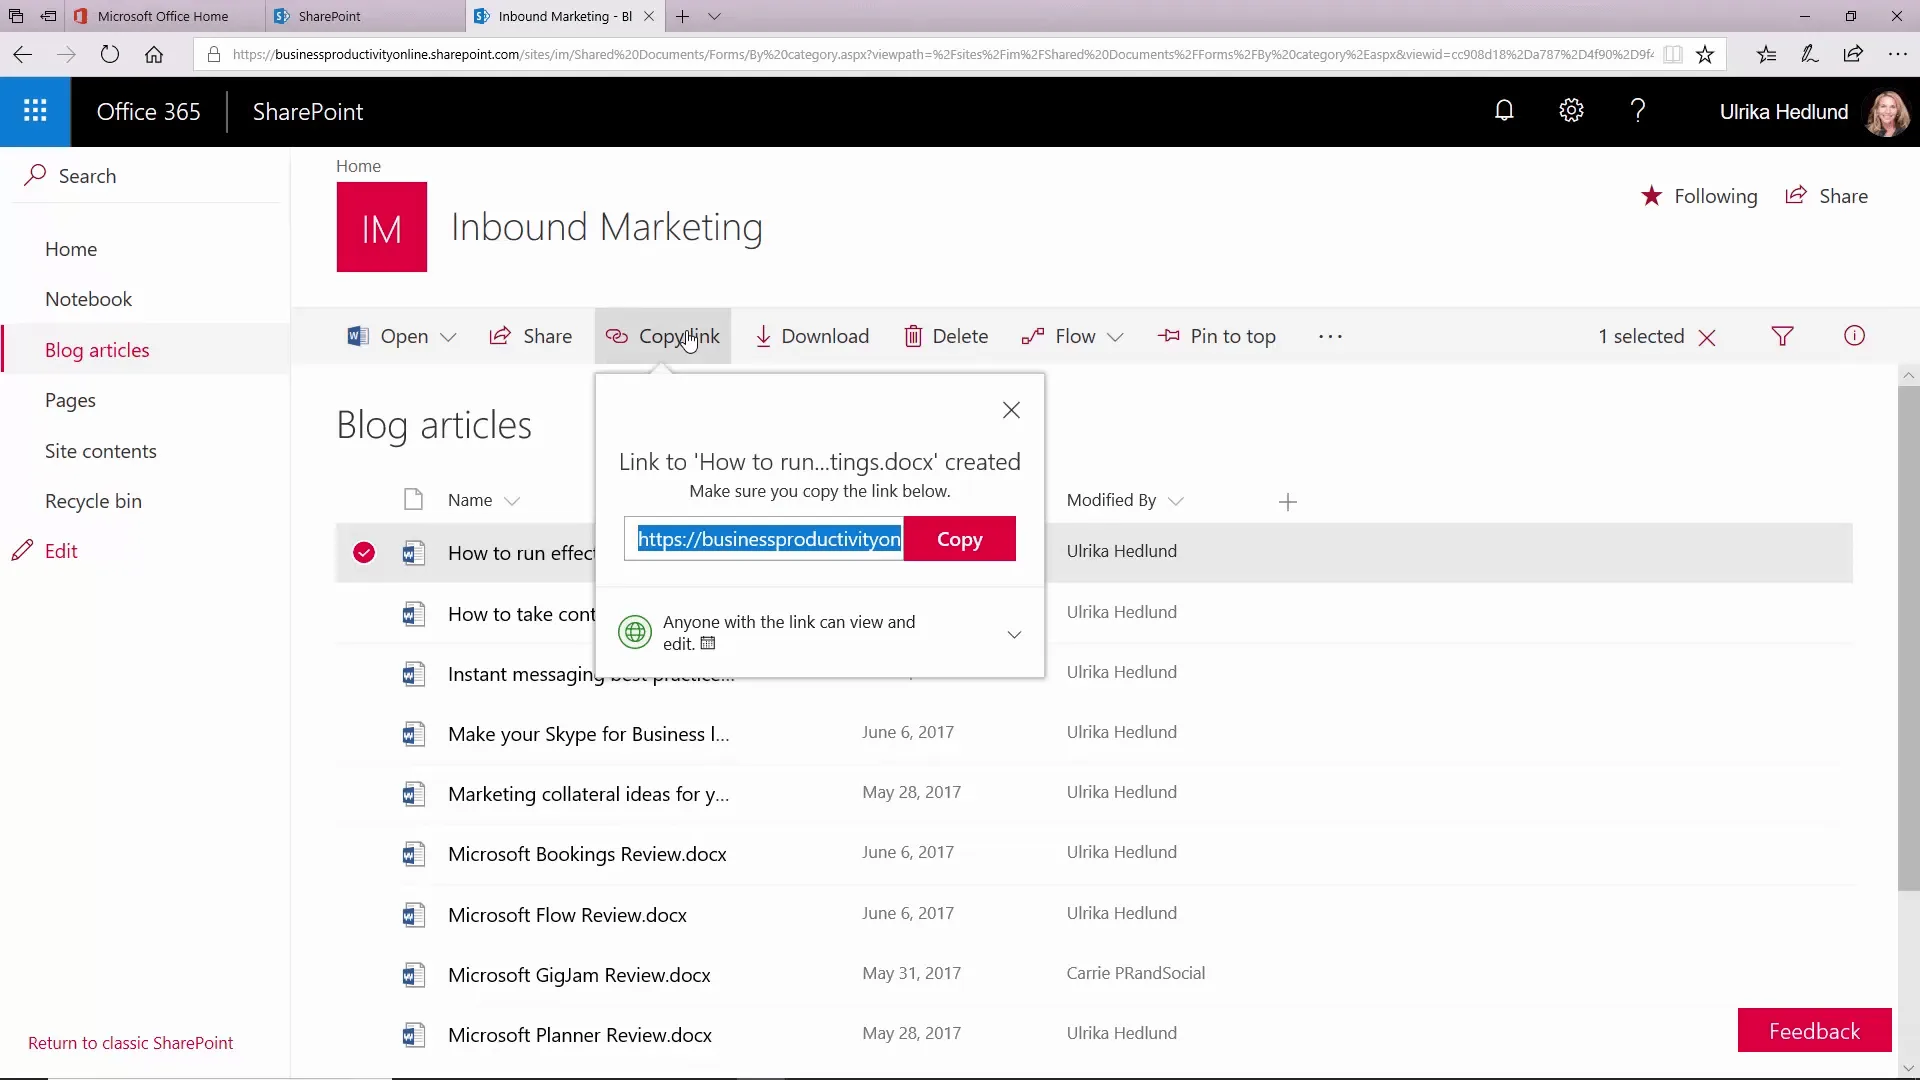Click the generated link text field

(764, 539)
